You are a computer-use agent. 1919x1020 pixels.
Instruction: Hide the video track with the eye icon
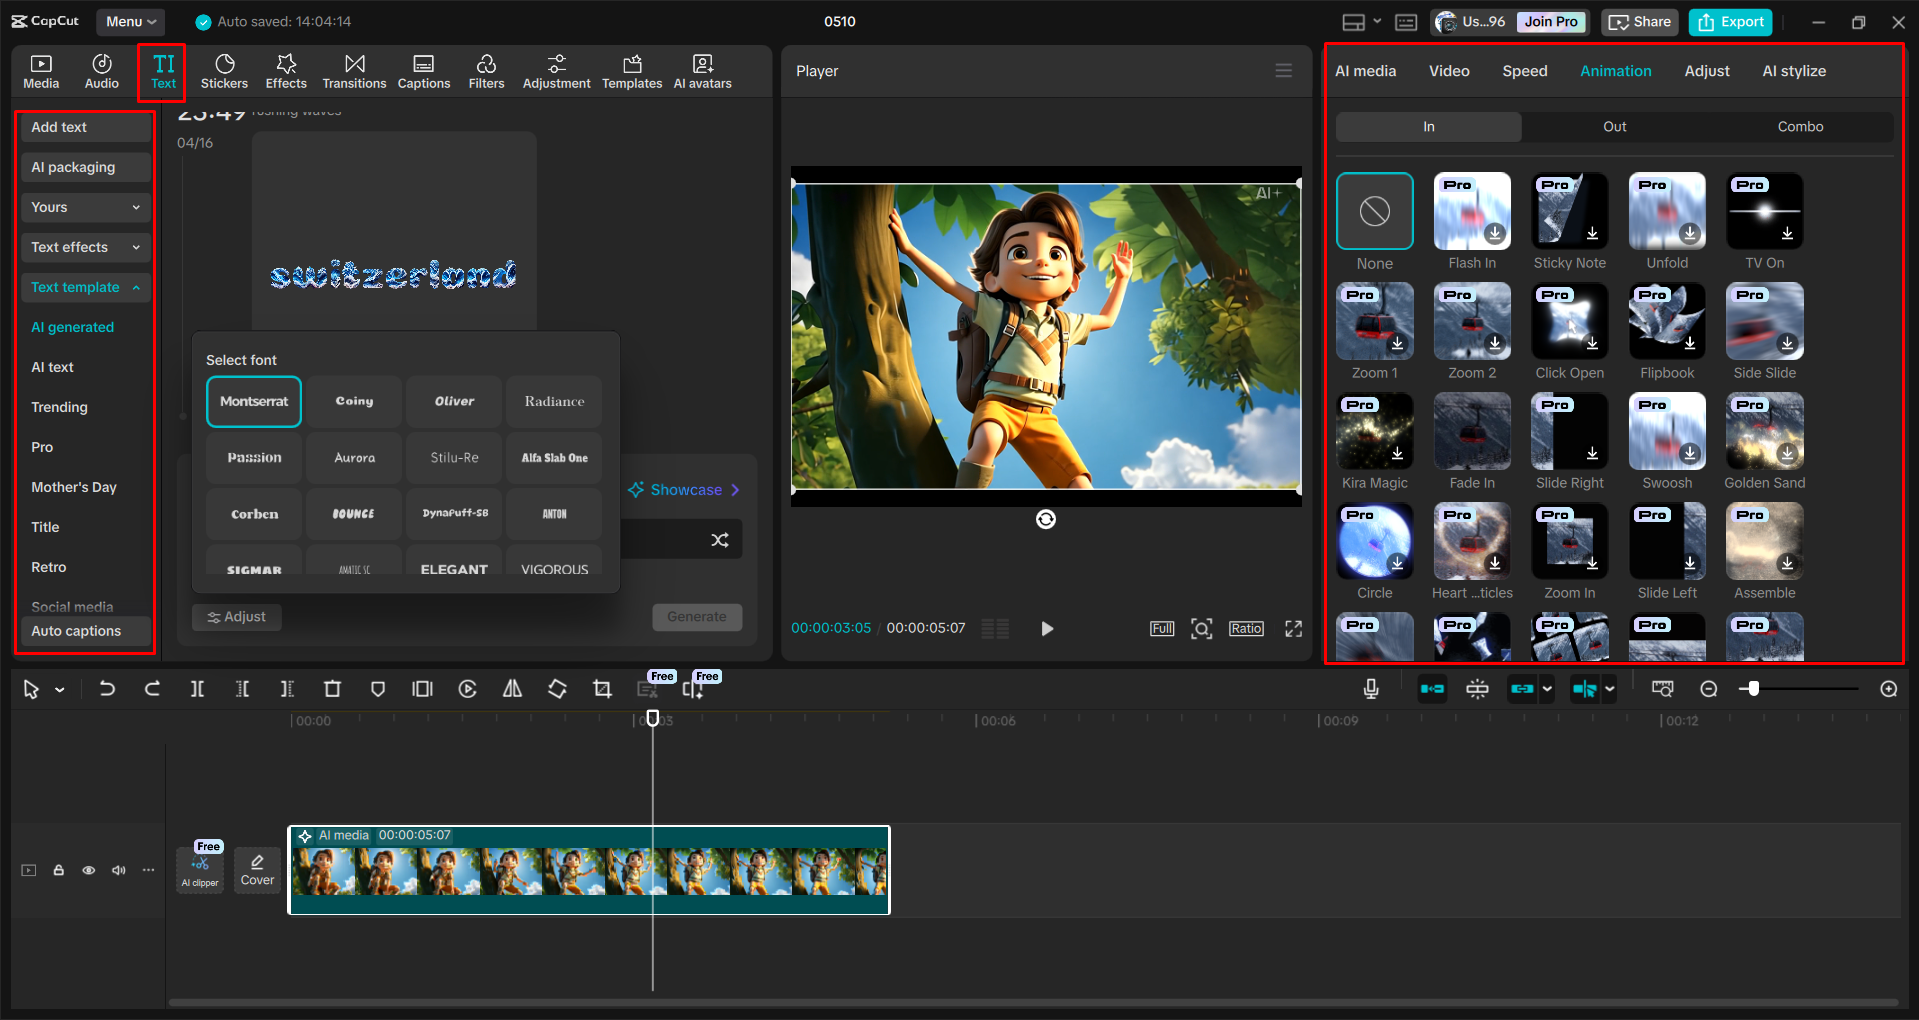tap(88, 870)
